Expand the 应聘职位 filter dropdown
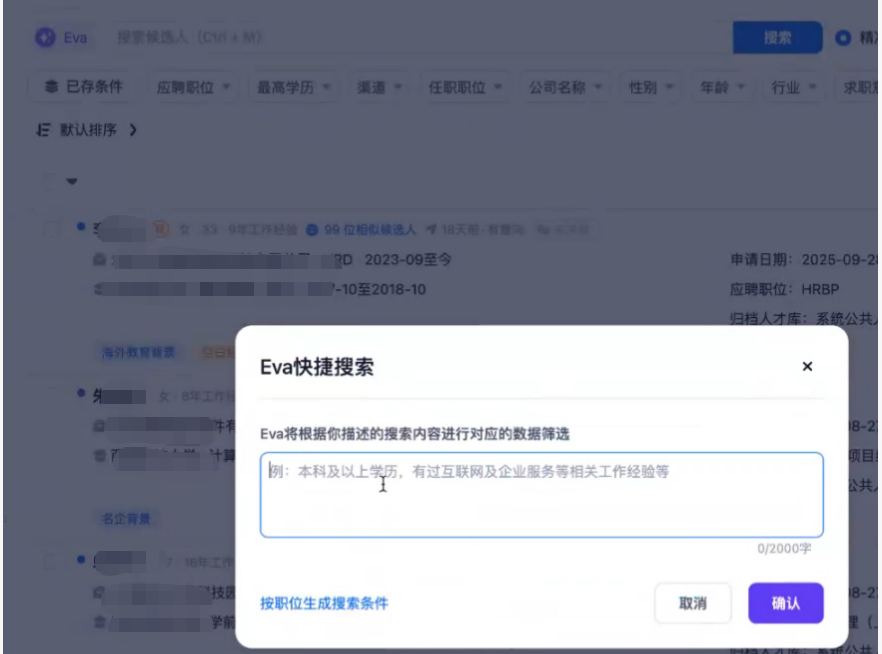The image size is (882, 654). click(193, 87)
